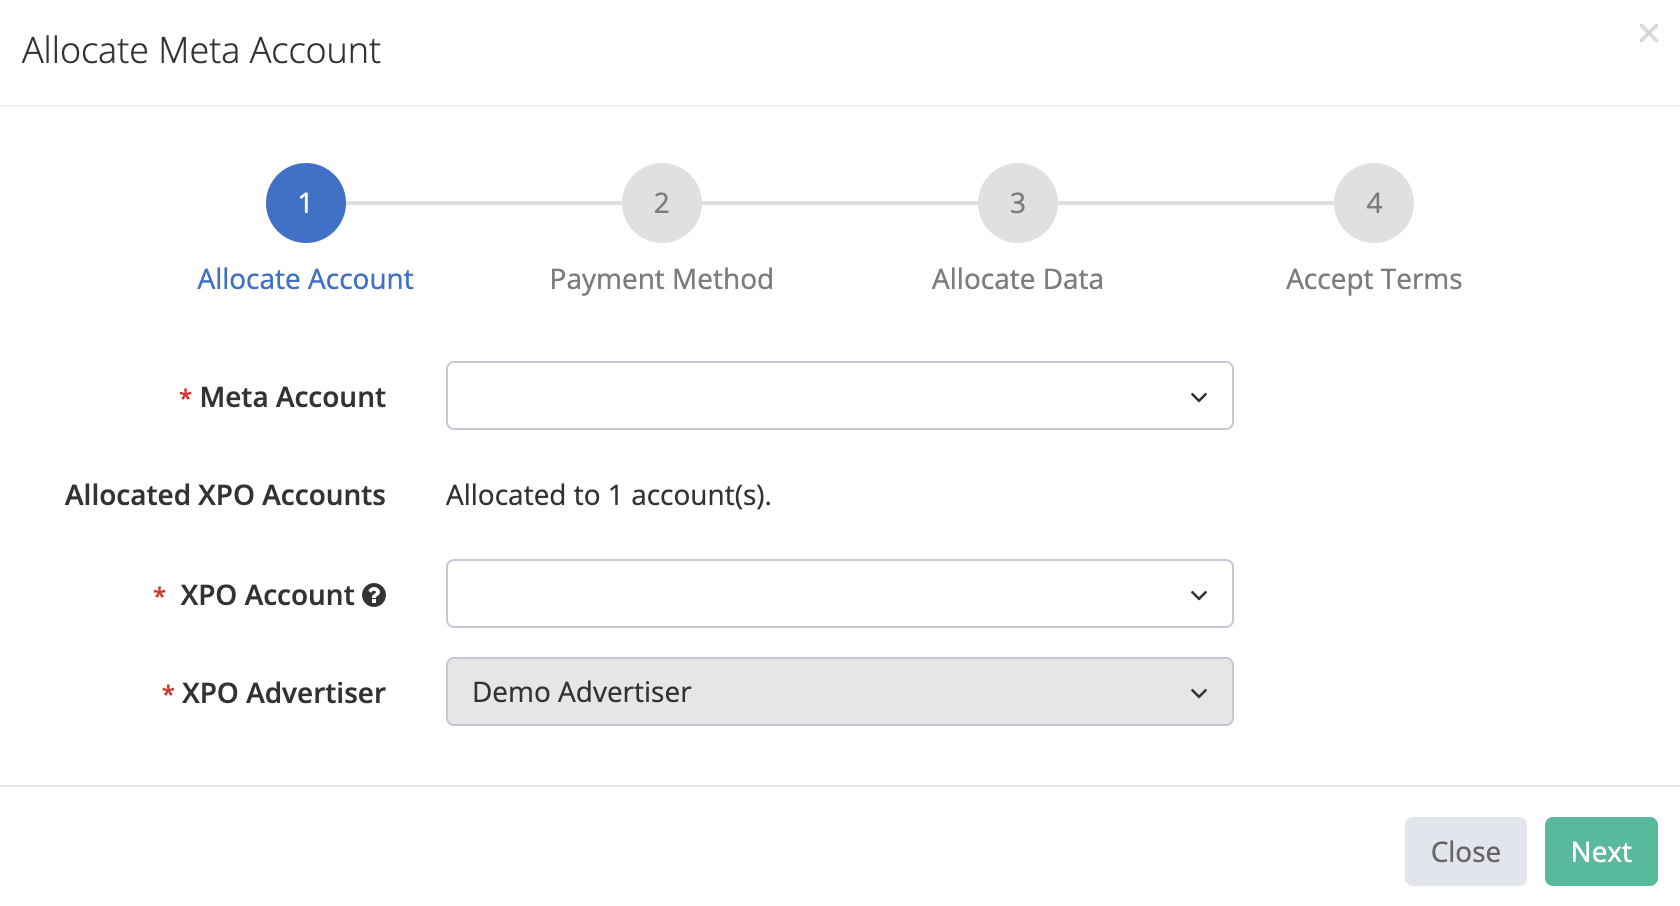This screenshot has height=906, width=1680.
Task: Select the Allocate Account step label
Action: click(x=305, y=279)
